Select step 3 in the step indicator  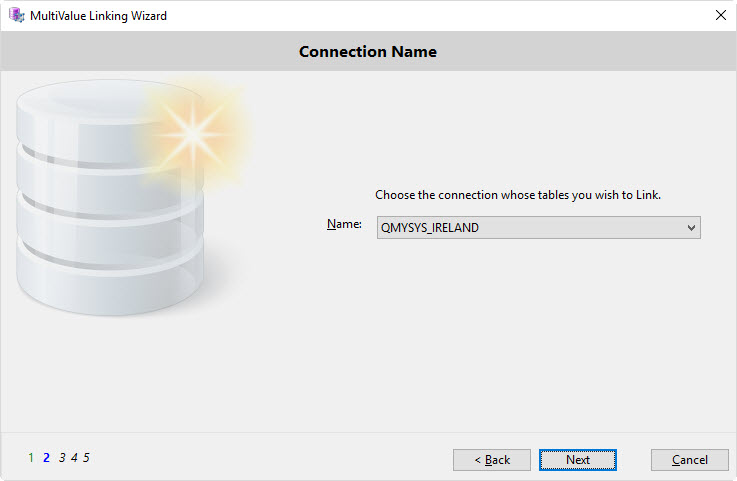tap(62, 457)
